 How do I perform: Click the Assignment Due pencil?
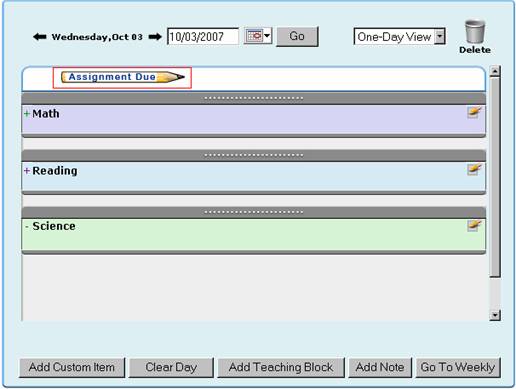tap(122, 77)
